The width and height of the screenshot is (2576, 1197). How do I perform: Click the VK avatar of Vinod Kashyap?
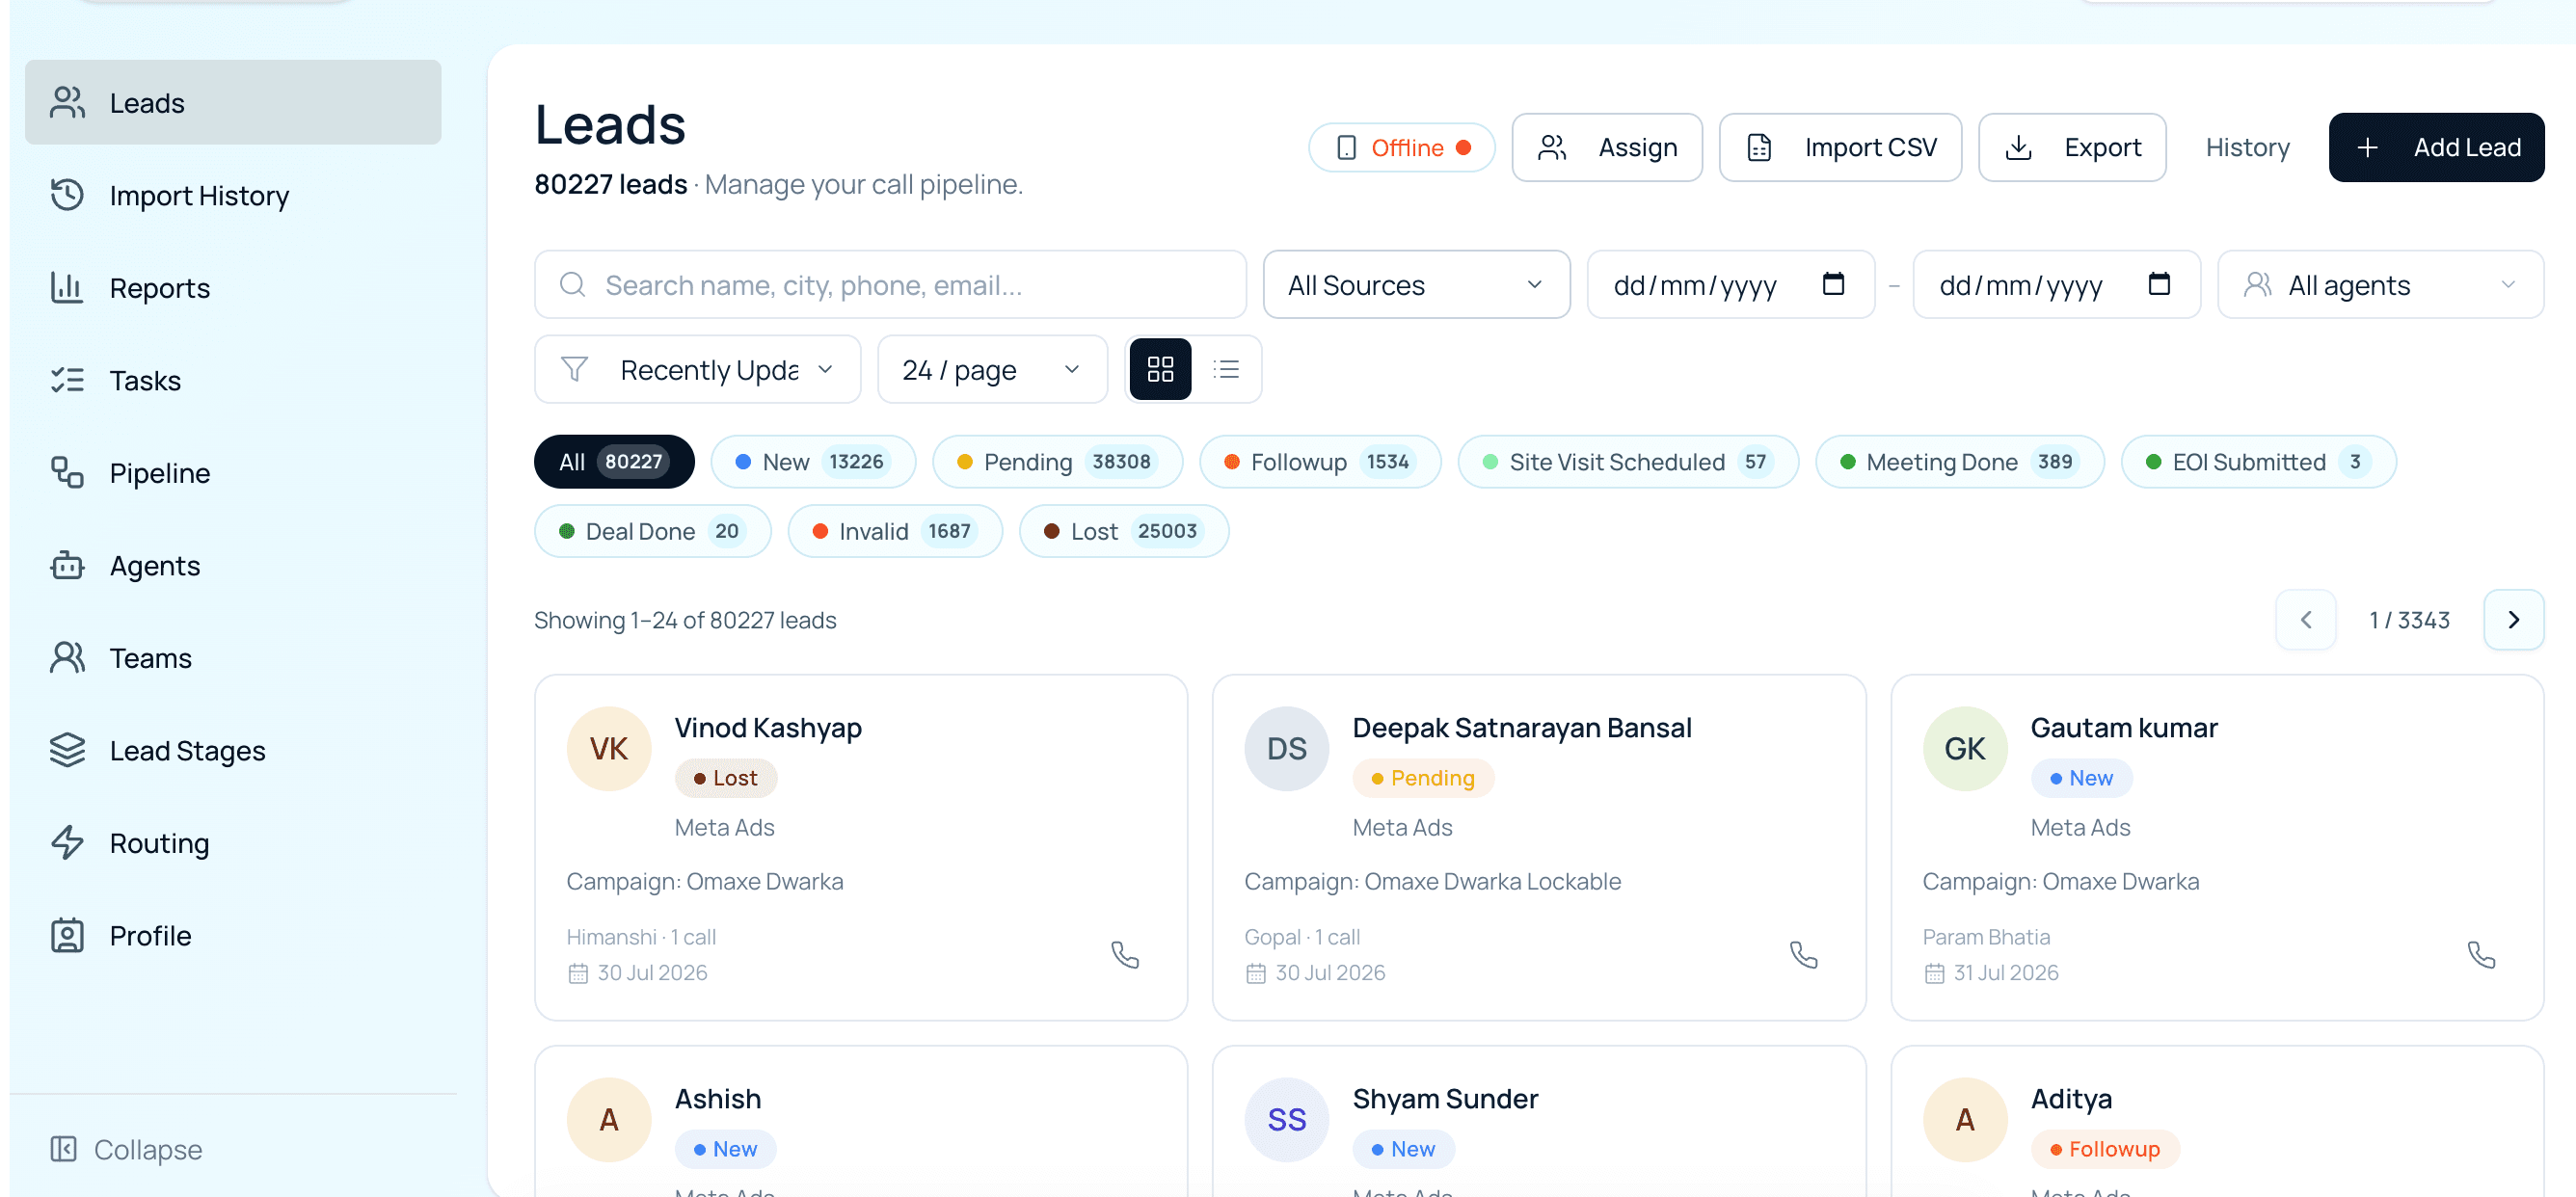[x=609, y=748]
